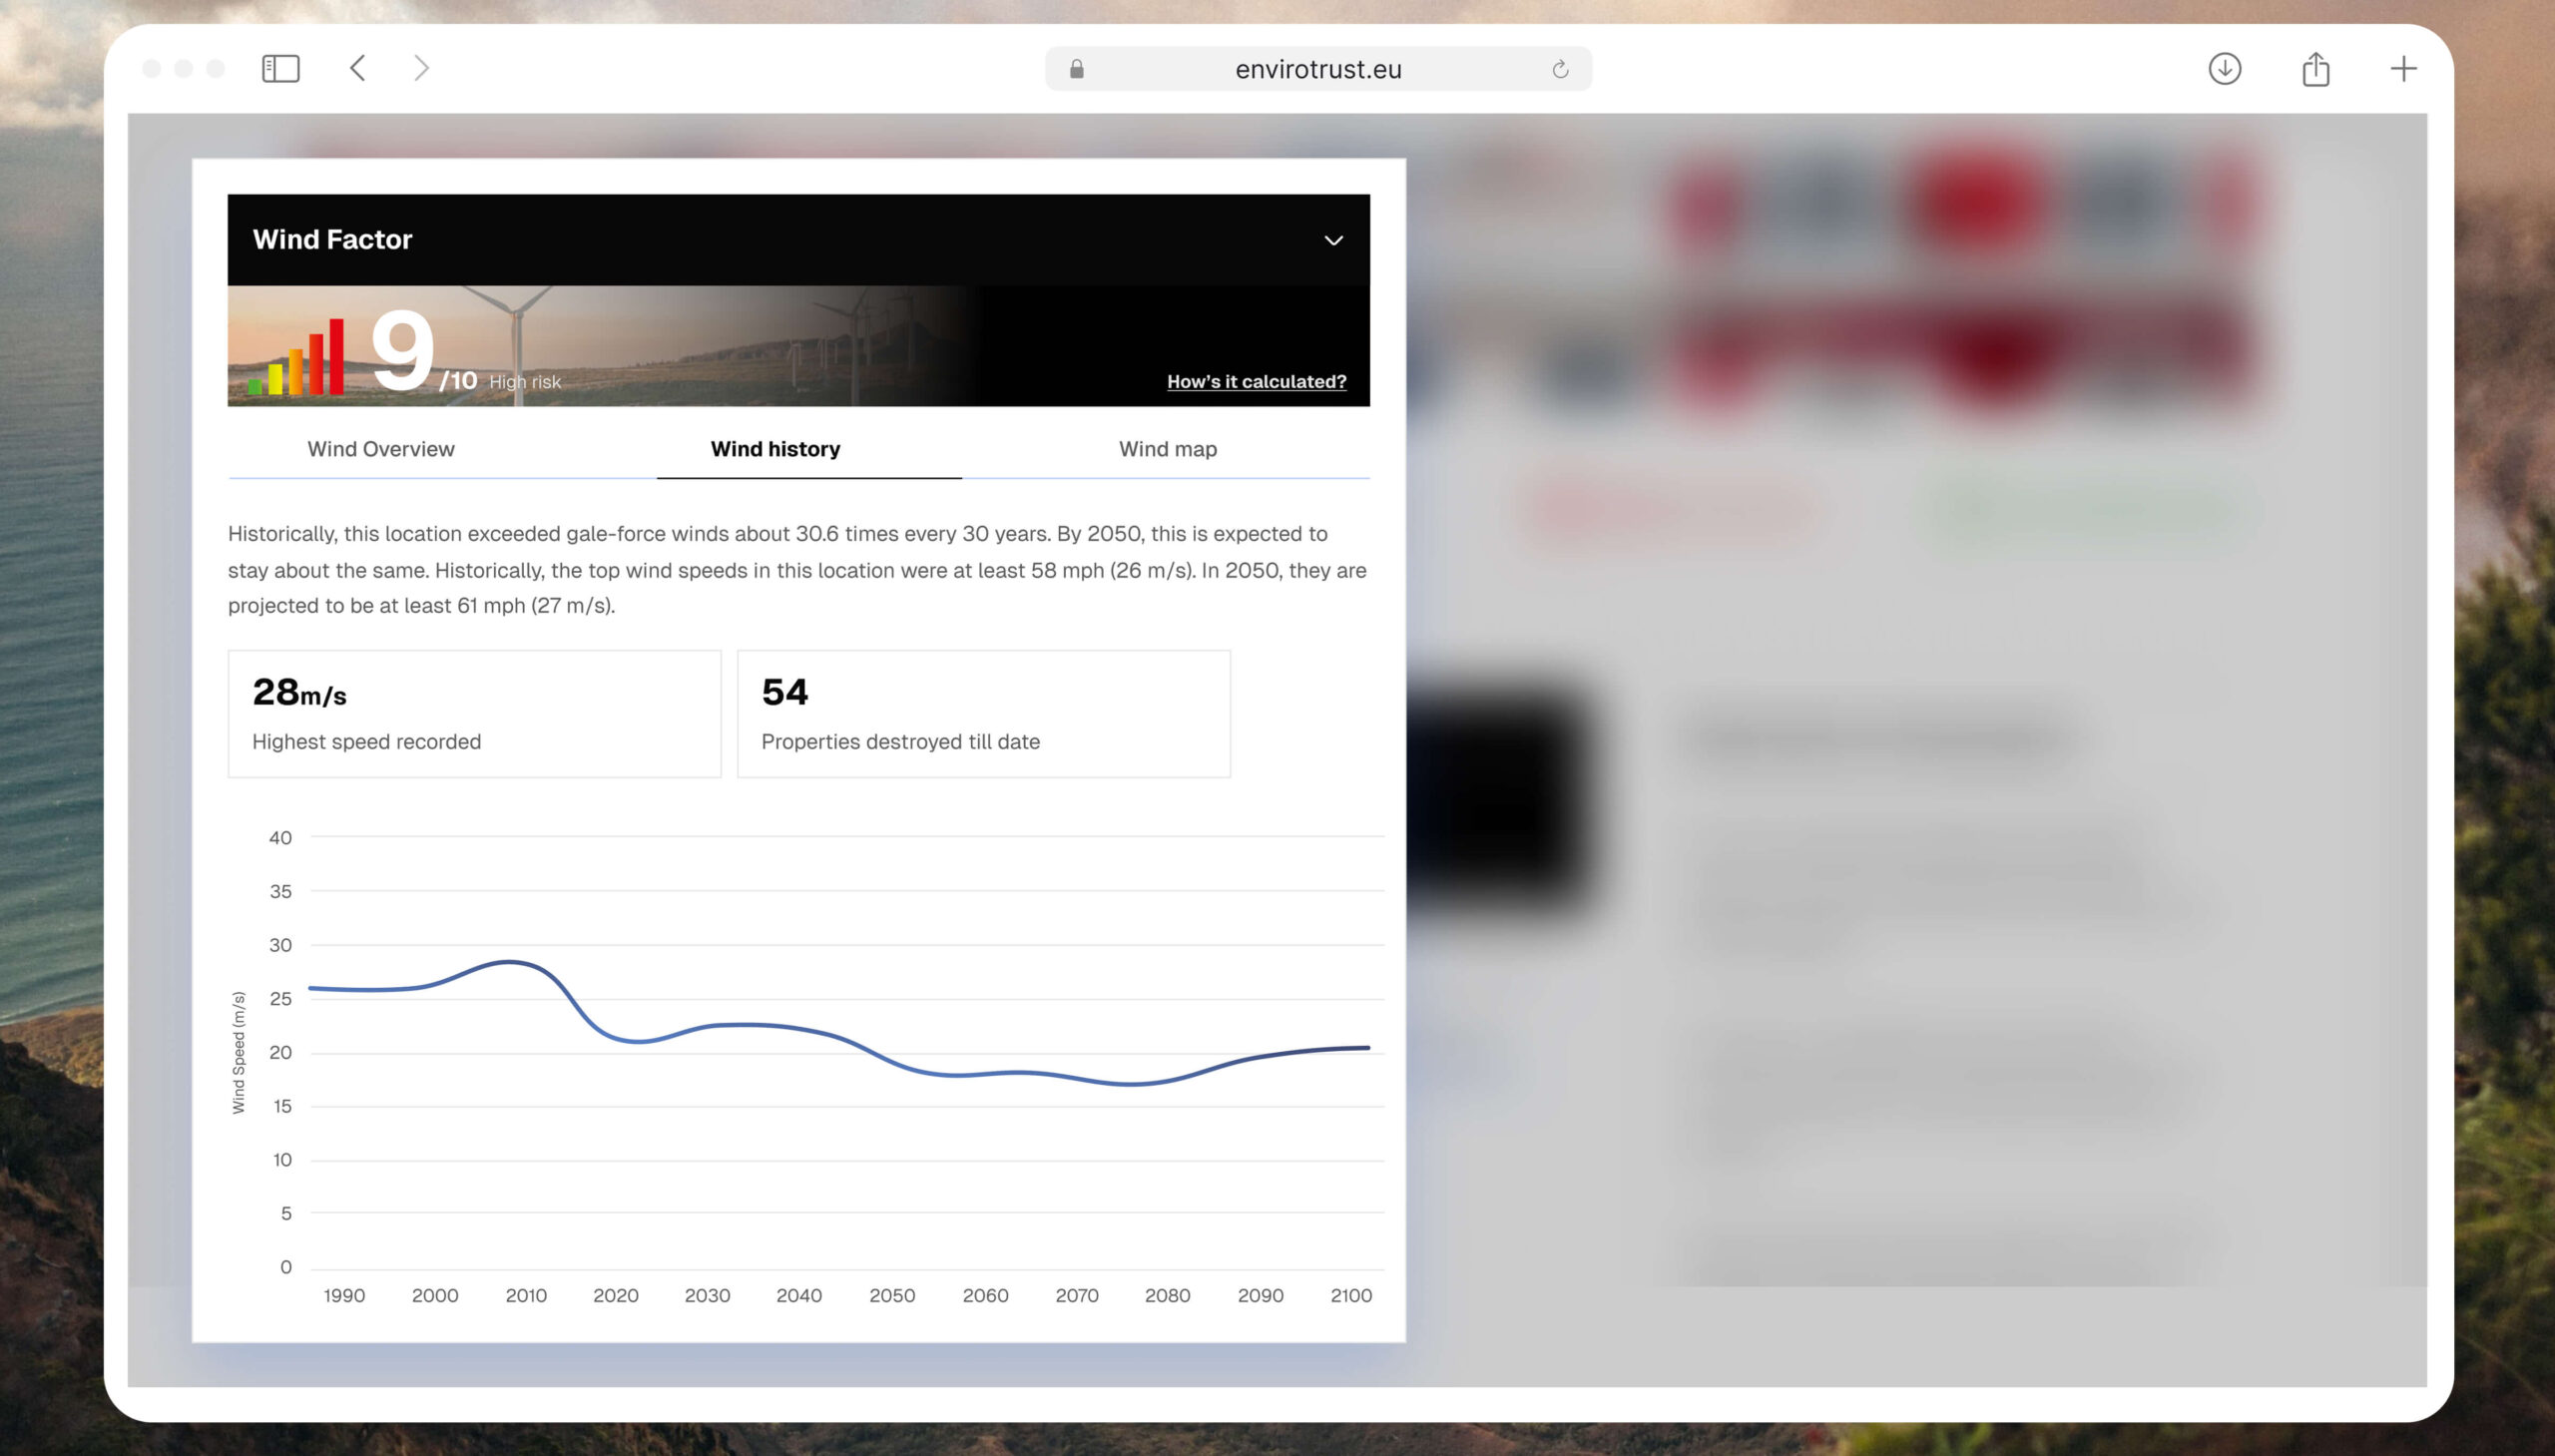This screenshot has width=2555, height=1456.
Task: Click the envirotrust.eu address field
Action: point(1317,69)
